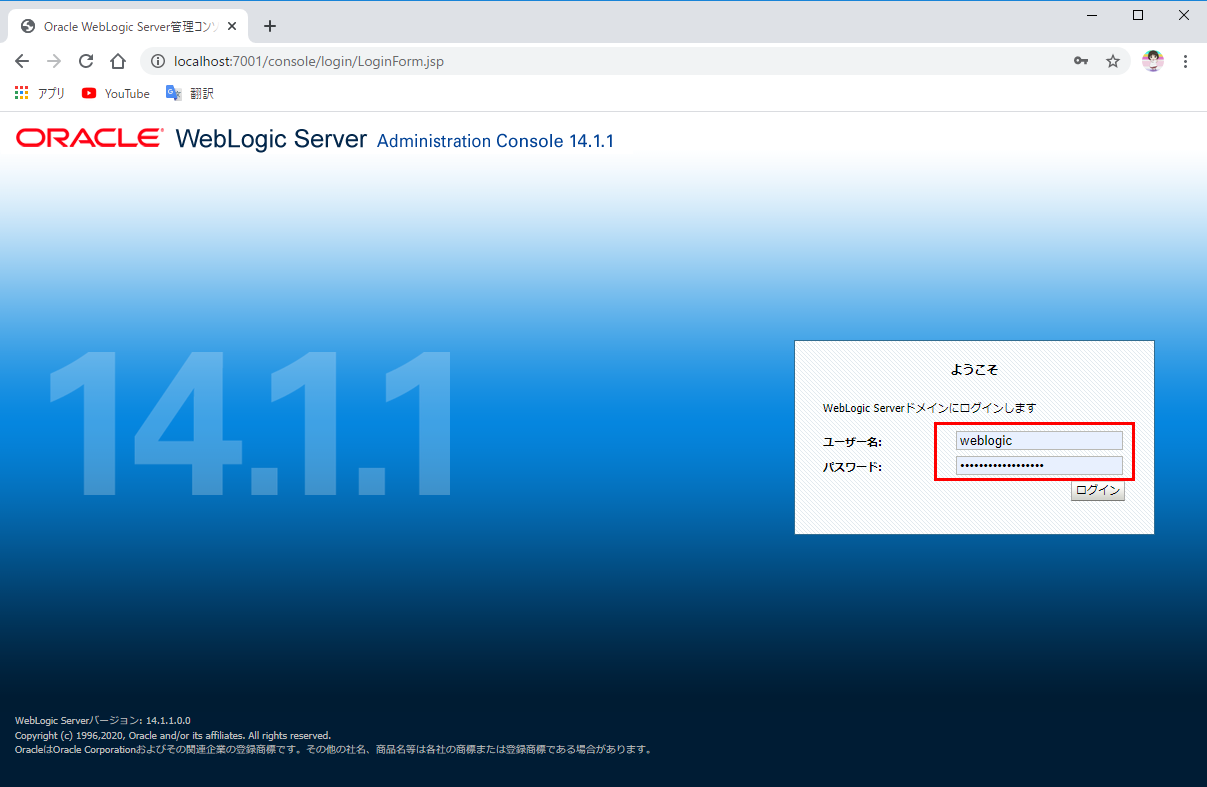Open the Chrome profile avatar
This screenshot has height=787, width=1207.
click(x=1152, y=61)
